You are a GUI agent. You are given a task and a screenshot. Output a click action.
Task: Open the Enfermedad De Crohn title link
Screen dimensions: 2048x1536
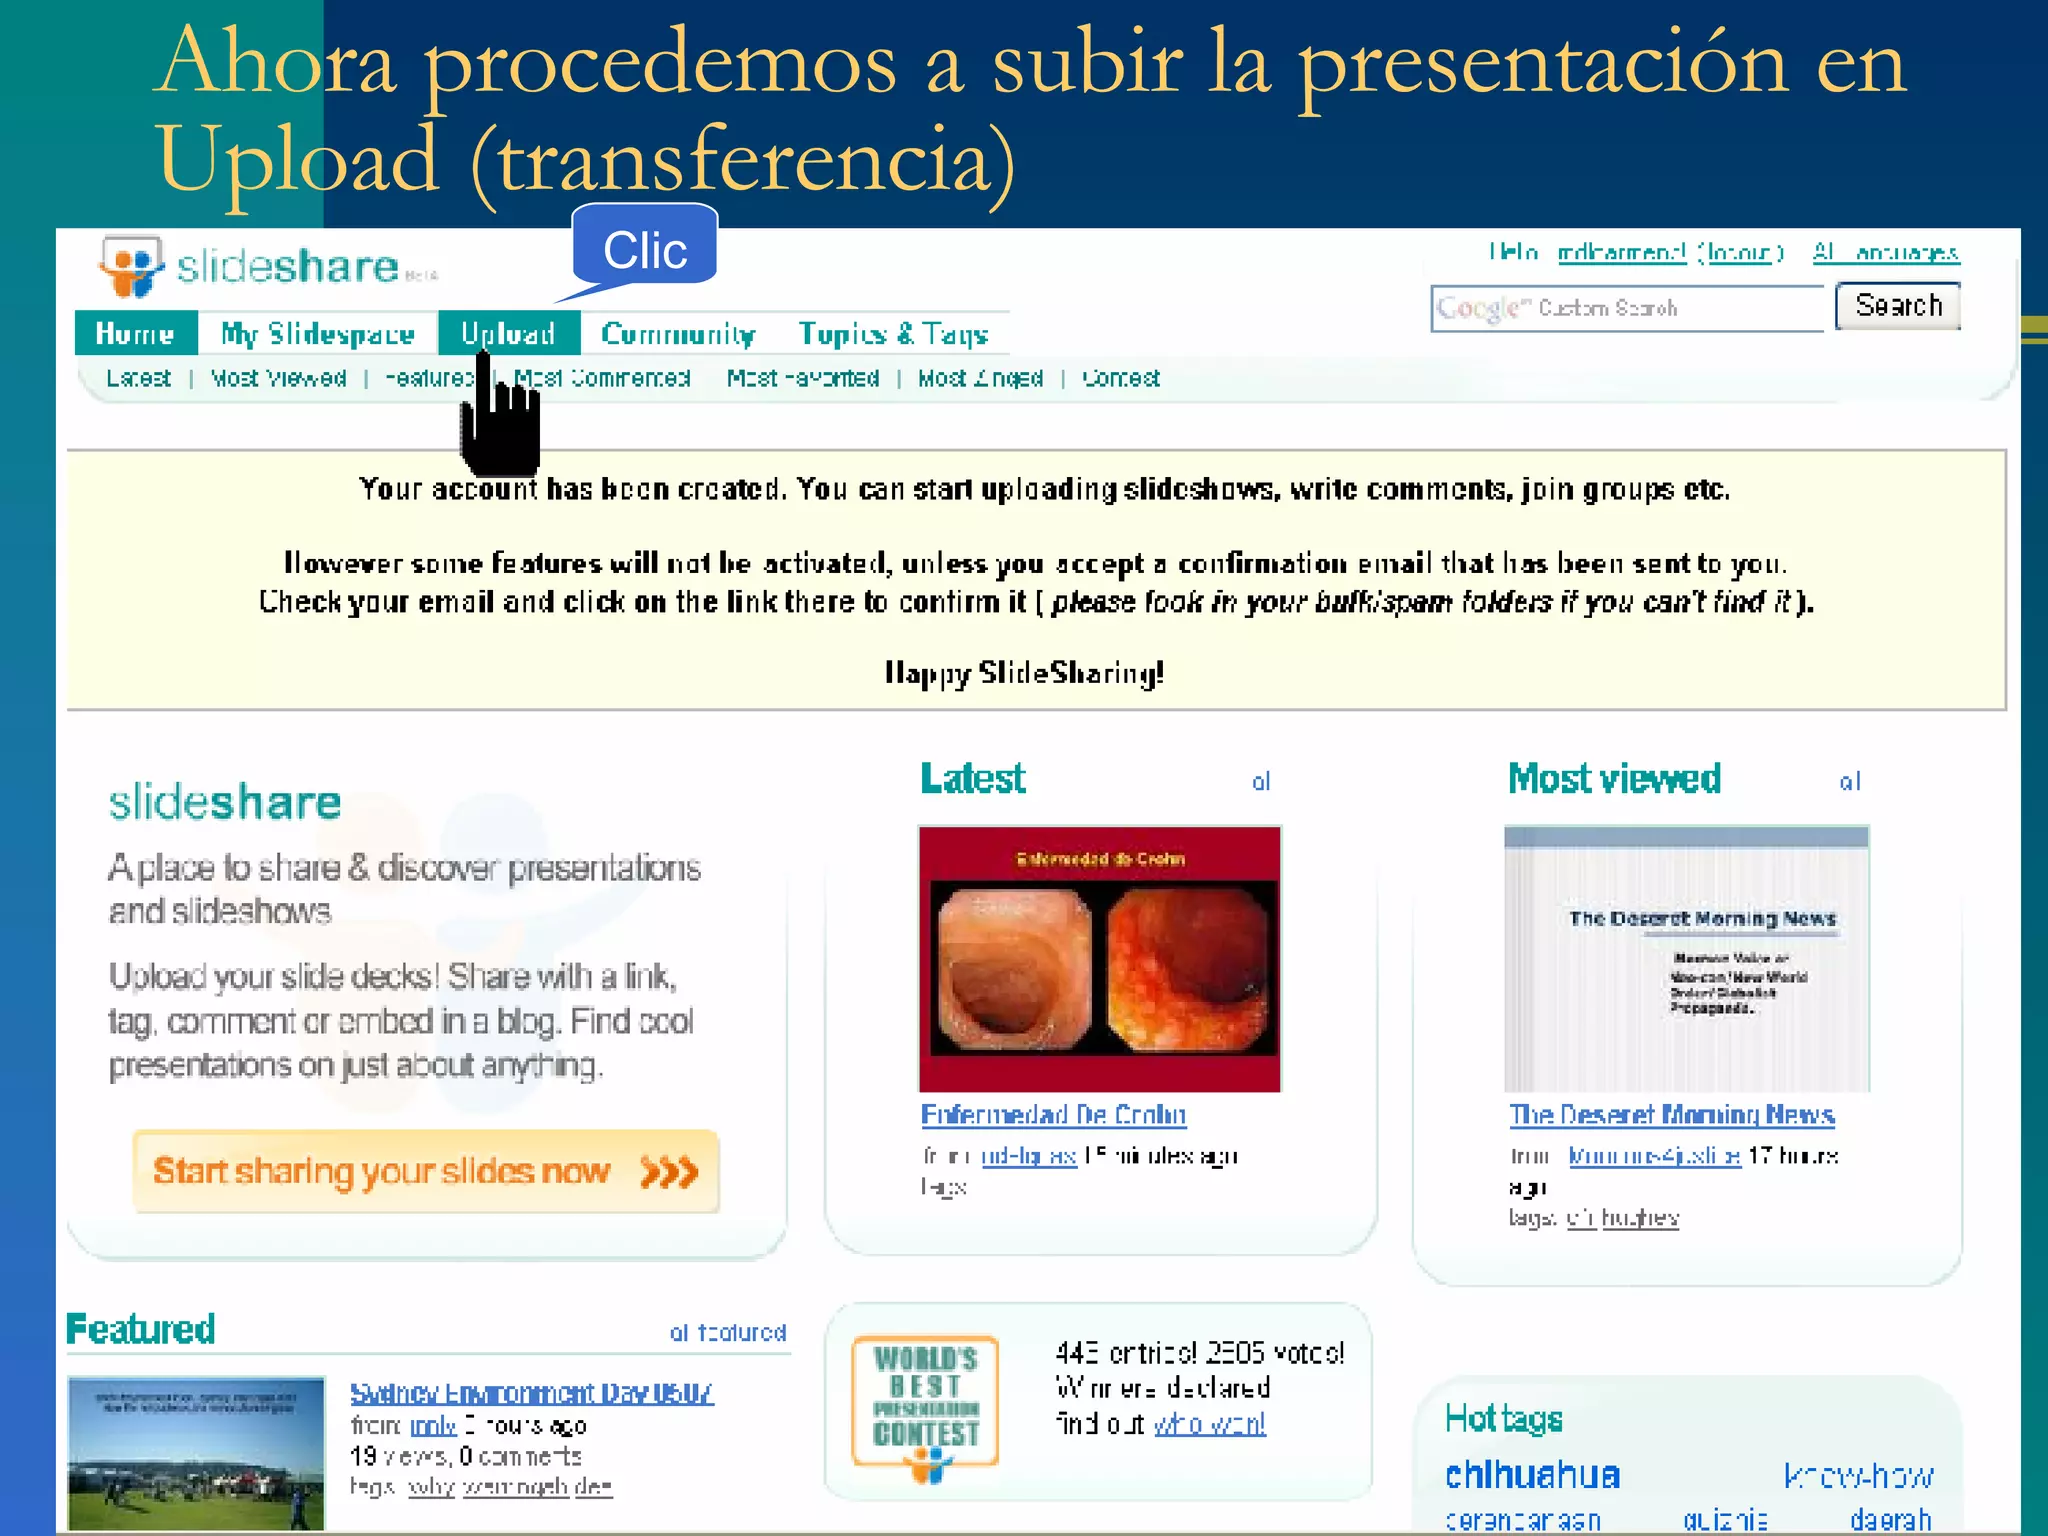click(x=1053, y=1114)
